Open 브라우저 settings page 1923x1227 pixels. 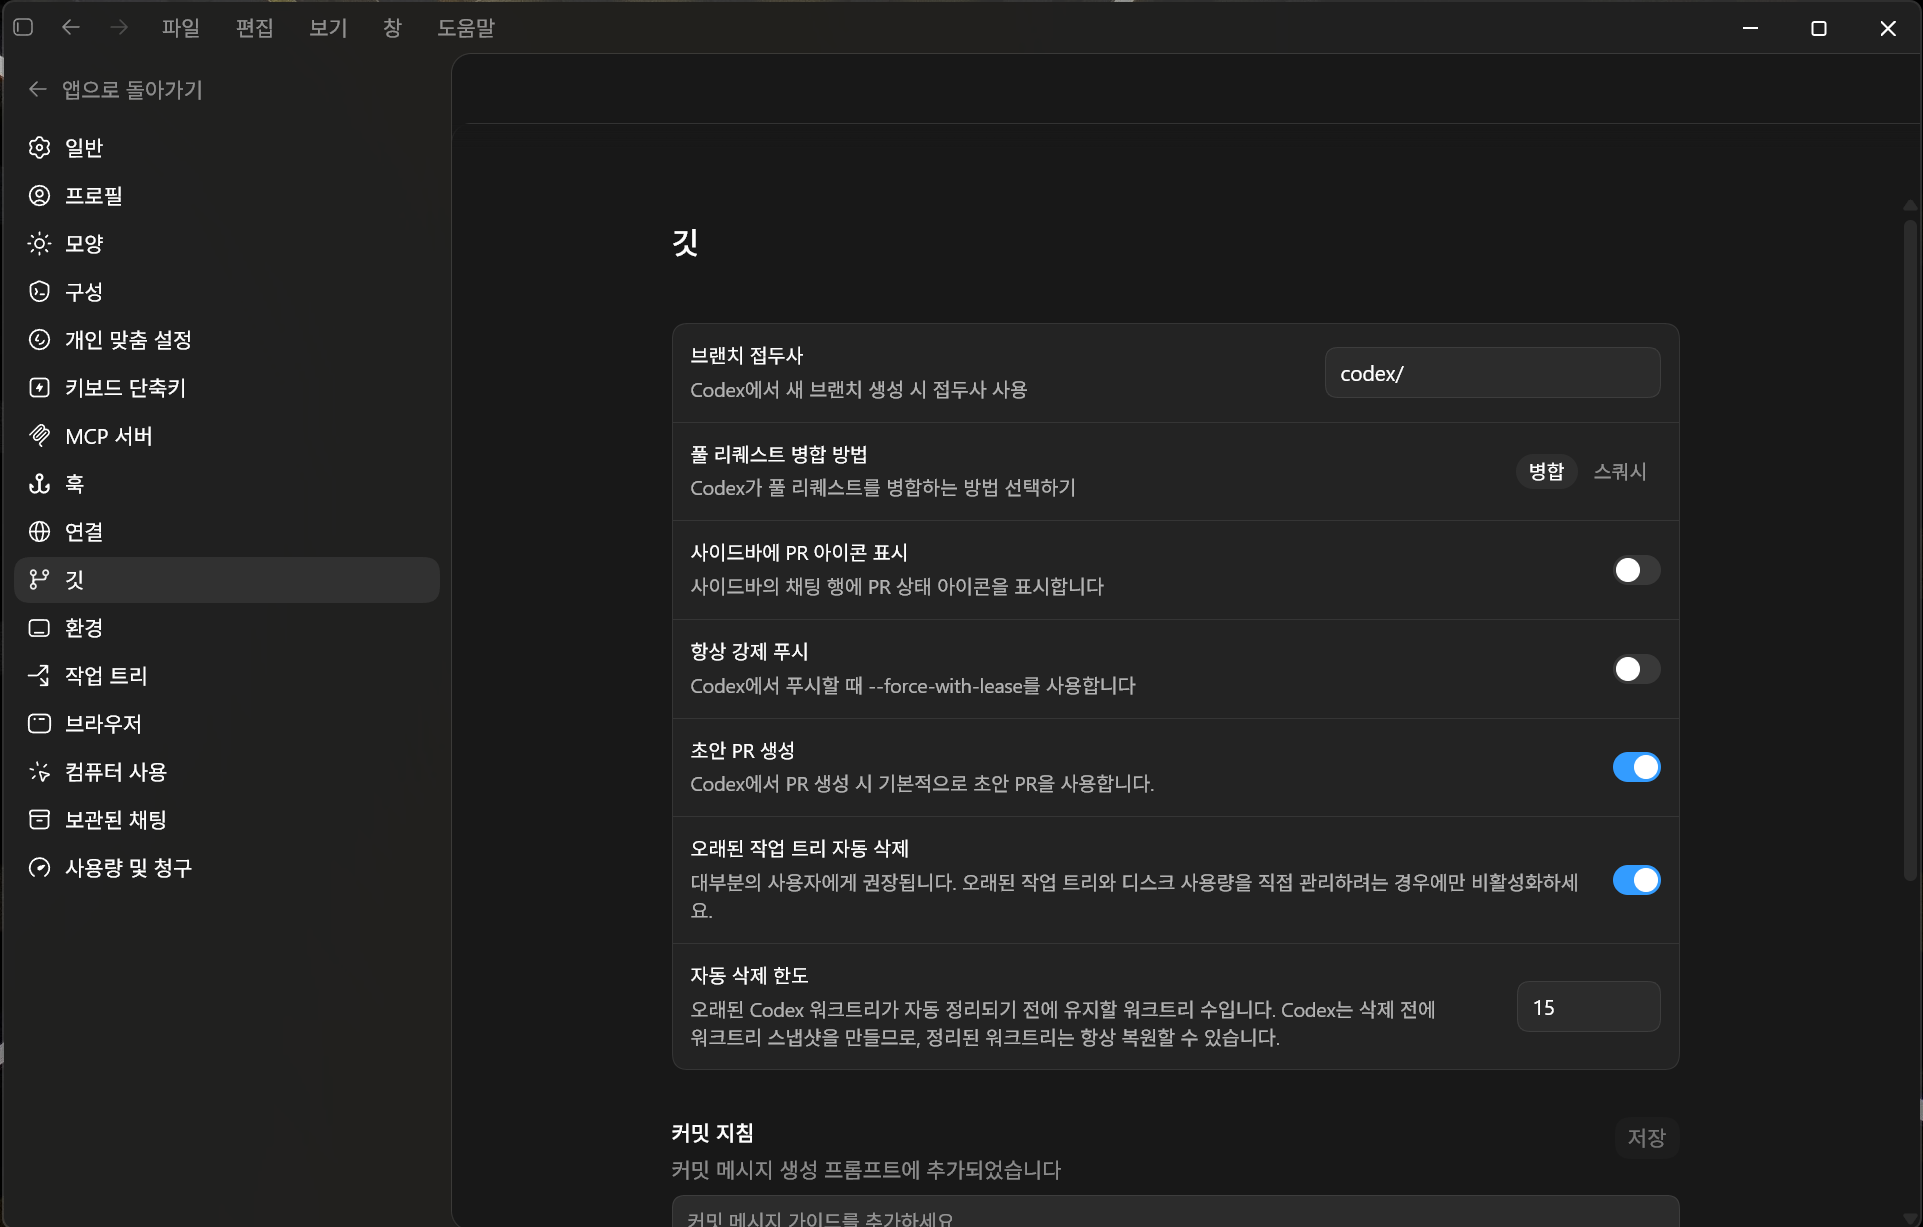tap(227, 724)
